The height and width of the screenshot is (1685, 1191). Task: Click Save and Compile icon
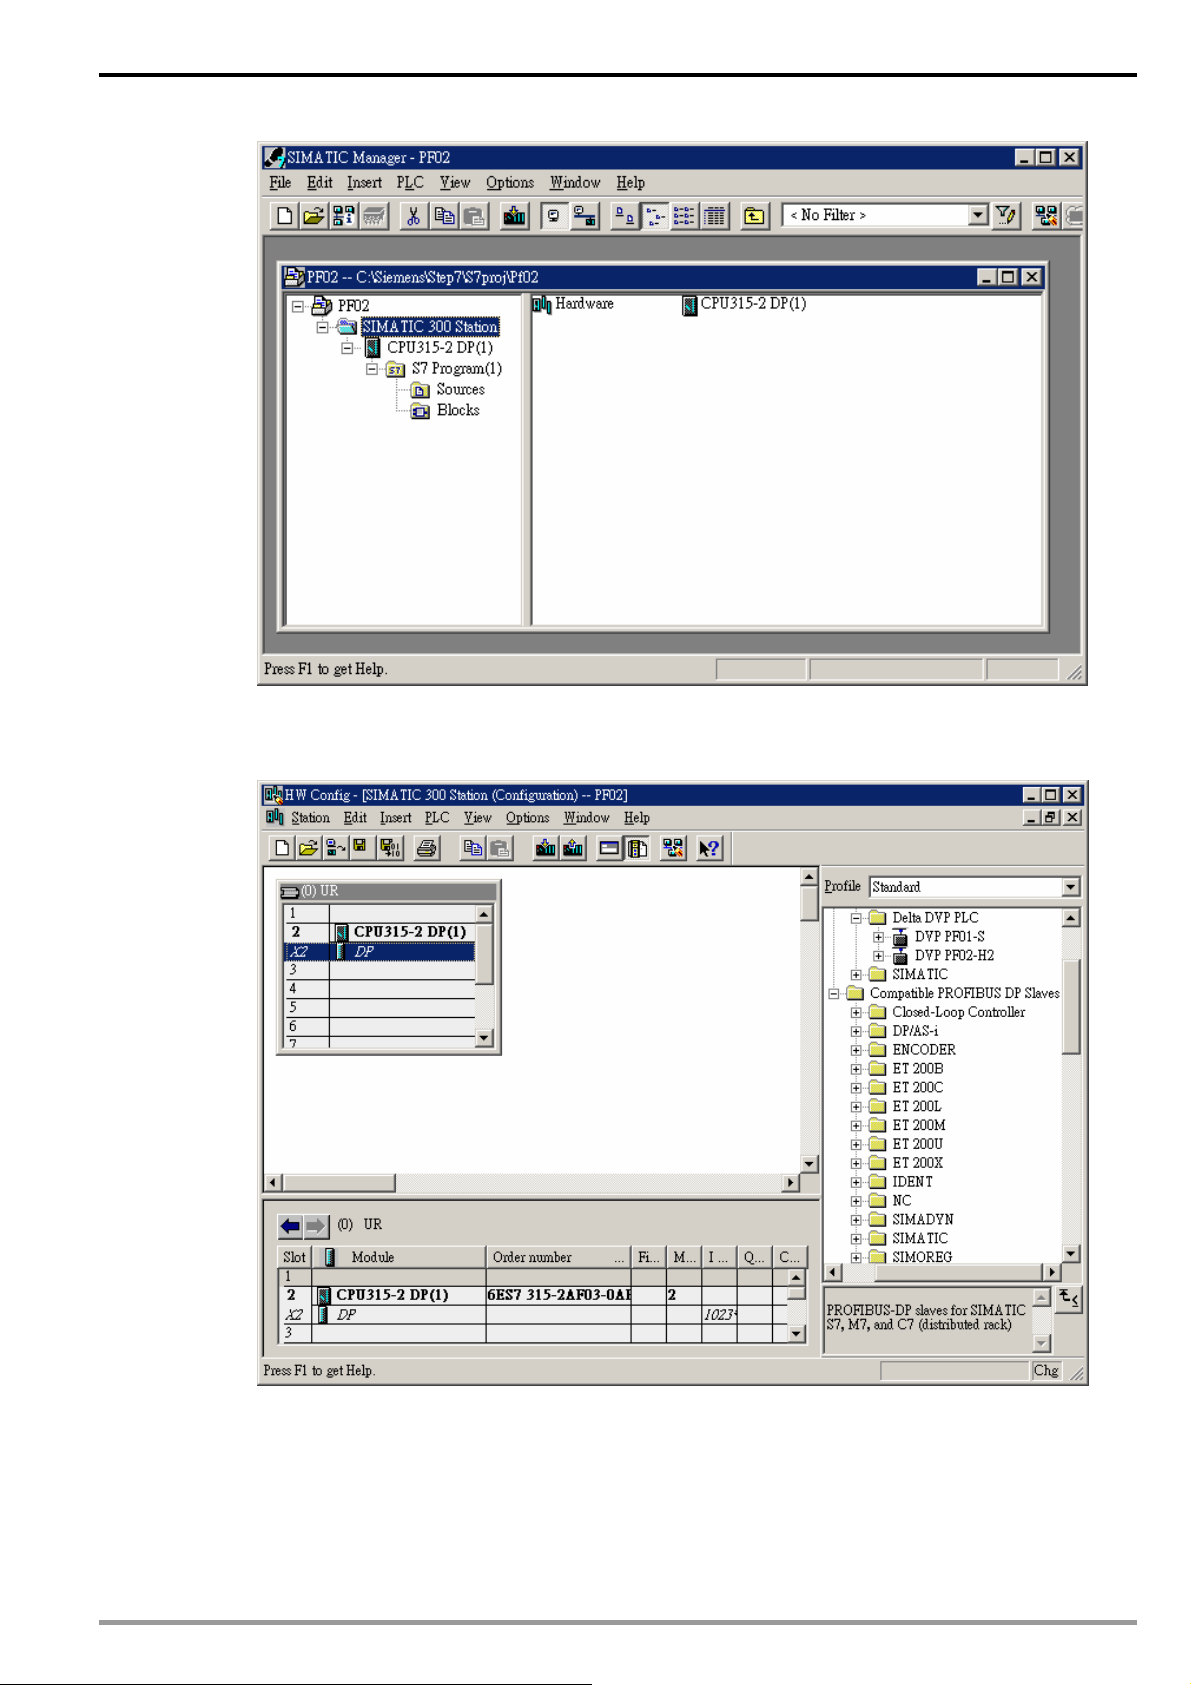(x=389, y=849)
